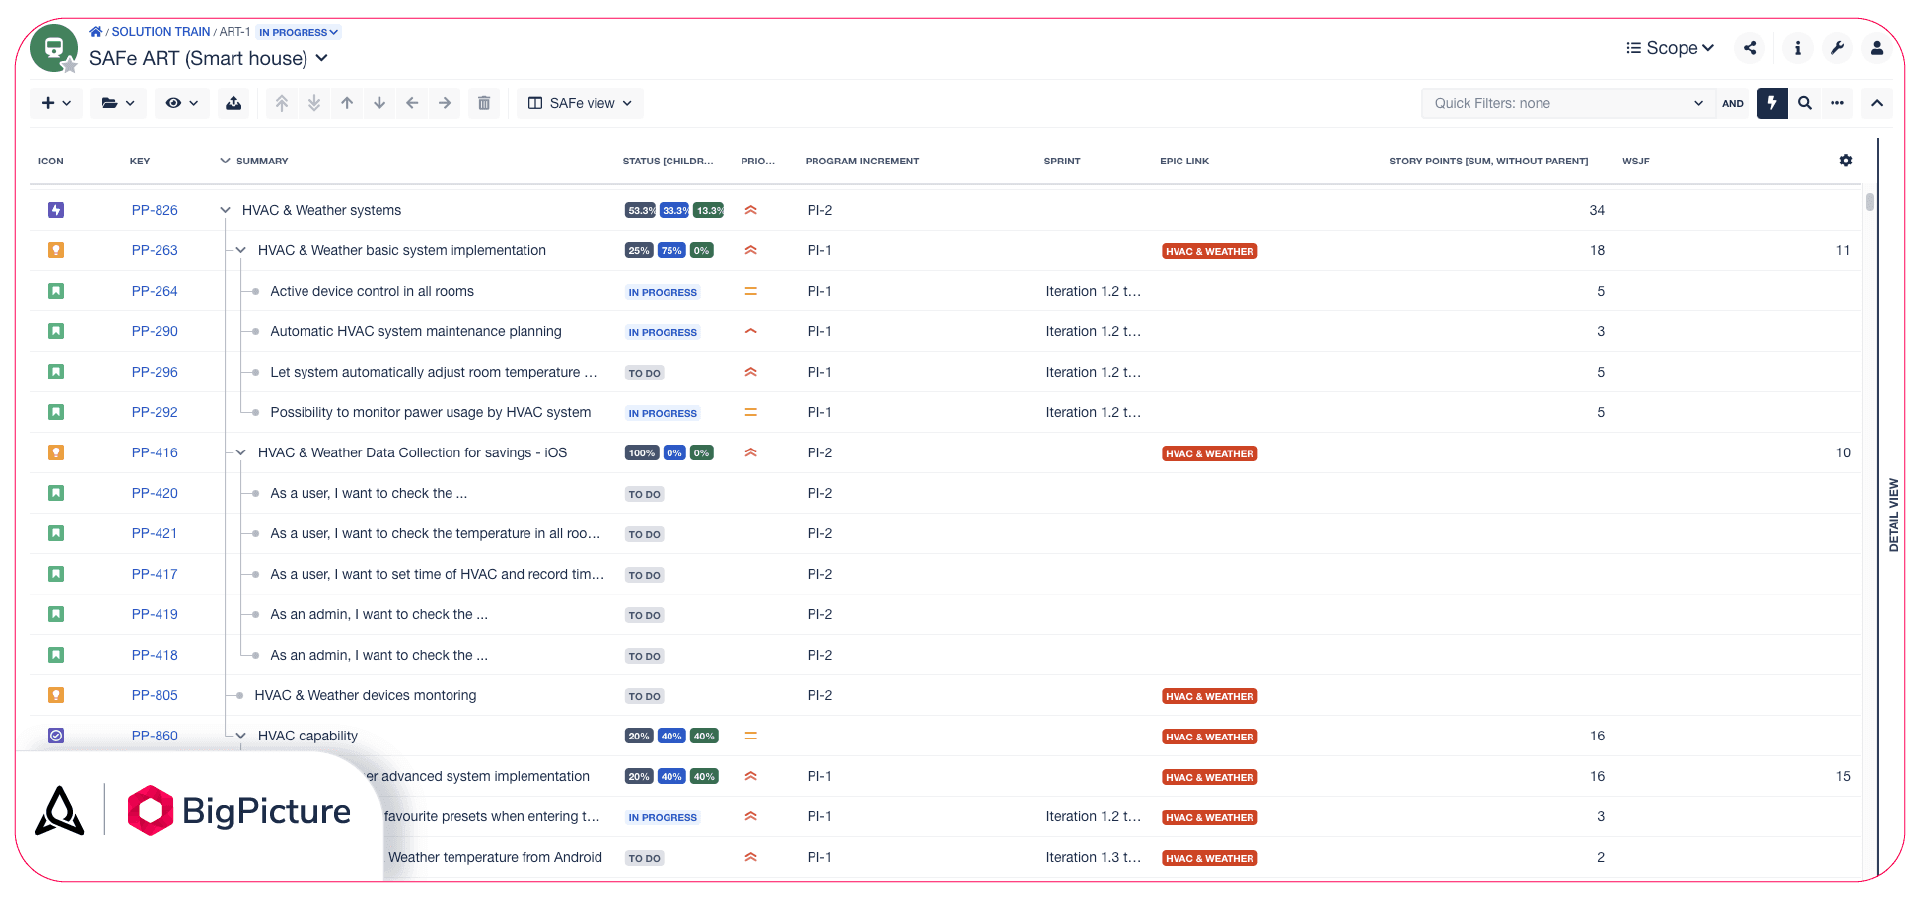Sort by the Program Increment column header
Screen dimensions: 1920x900
(x=862, y=160)
